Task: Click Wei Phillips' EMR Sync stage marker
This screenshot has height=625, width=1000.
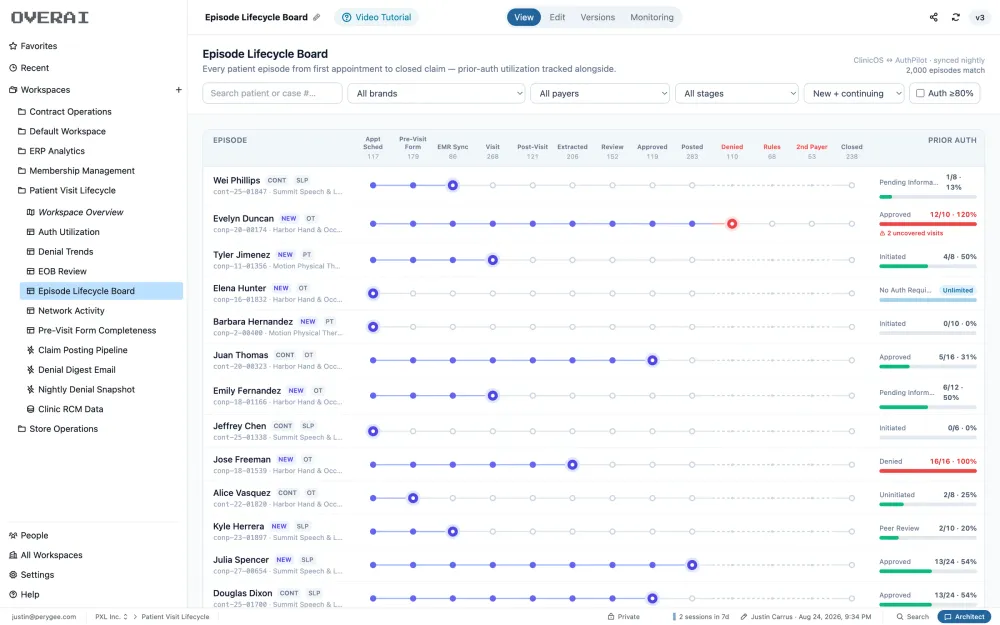Action: tap(453, 186)
